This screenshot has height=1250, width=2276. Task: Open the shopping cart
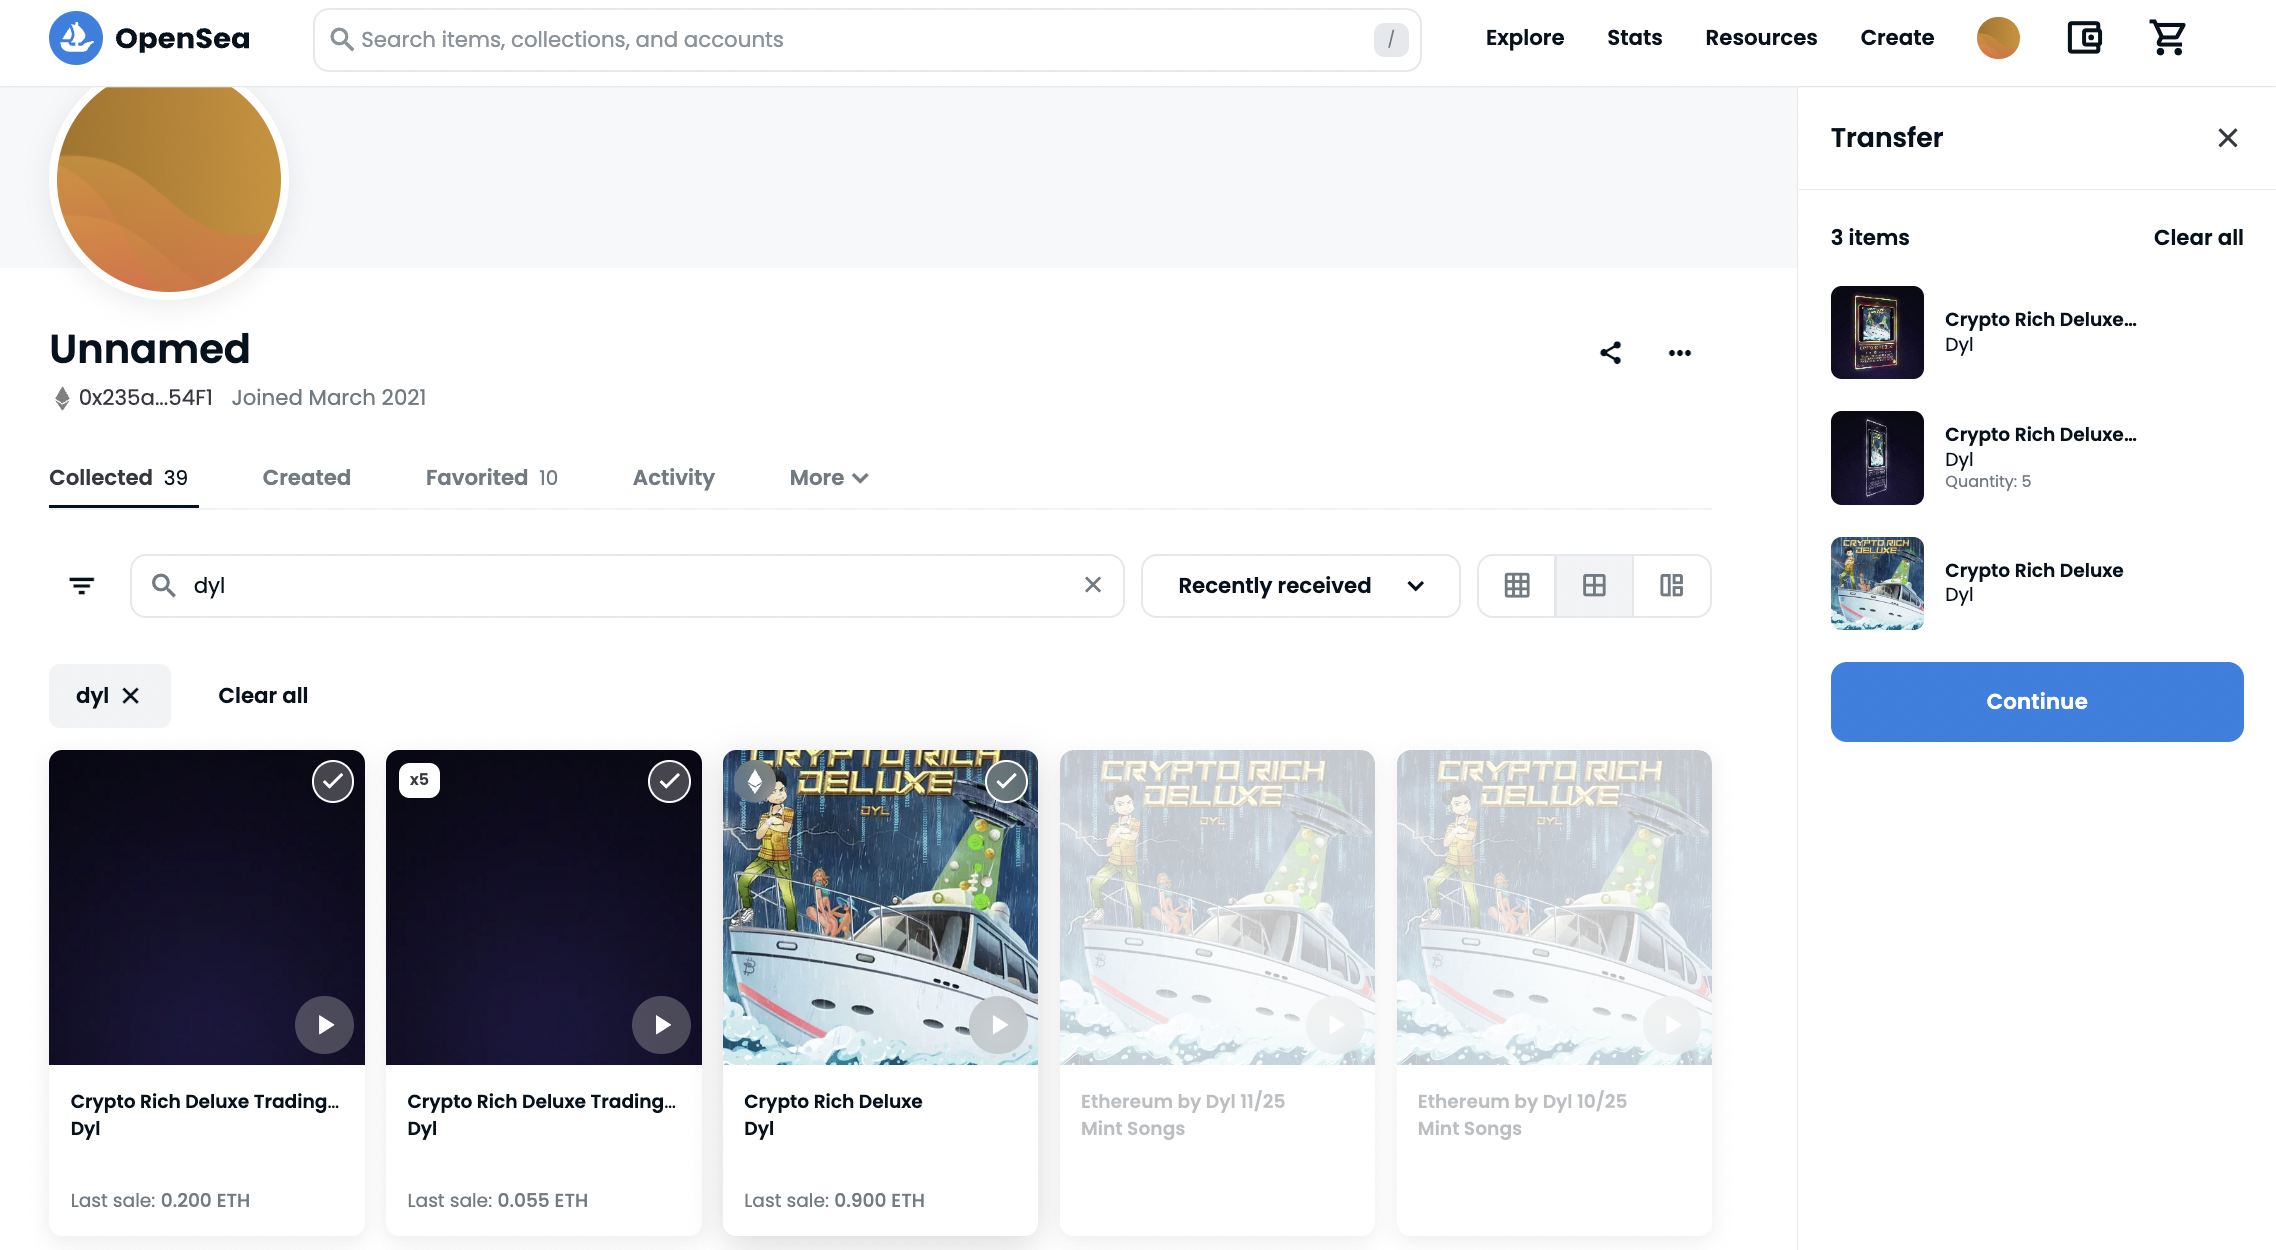click(x=2167, y=38)
